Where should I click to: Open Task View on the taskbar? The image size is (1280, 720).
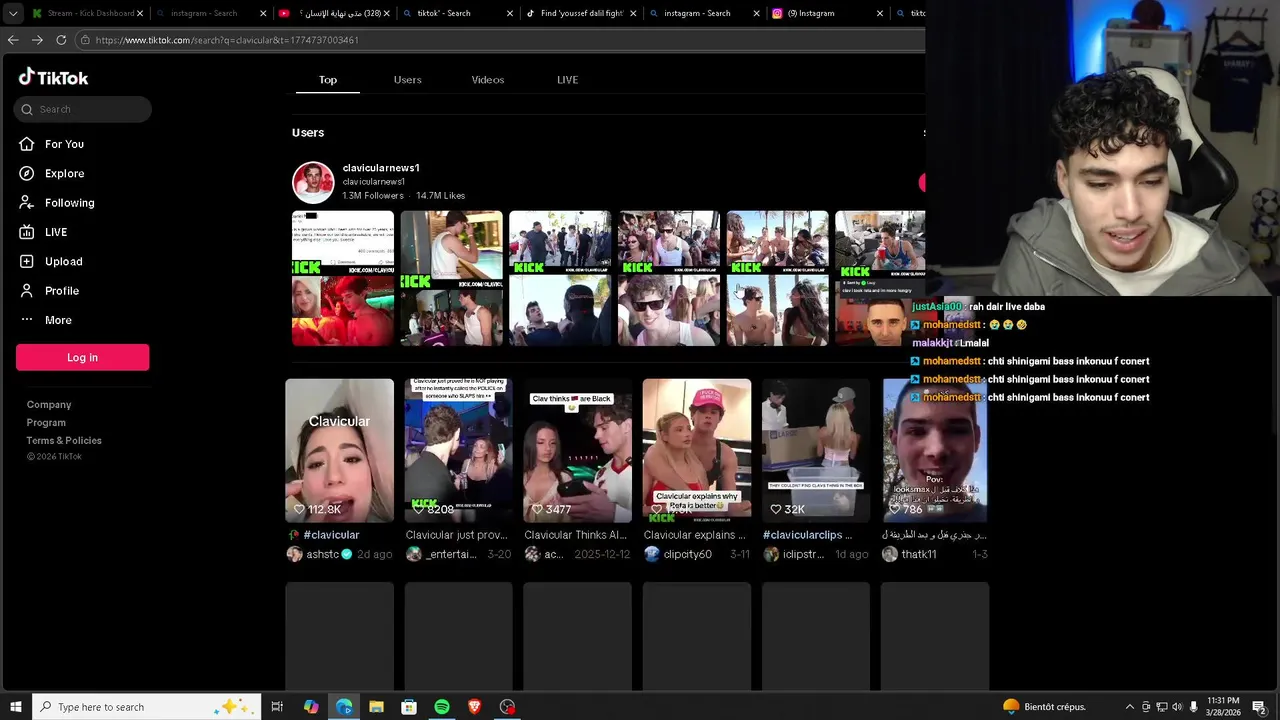277,707
